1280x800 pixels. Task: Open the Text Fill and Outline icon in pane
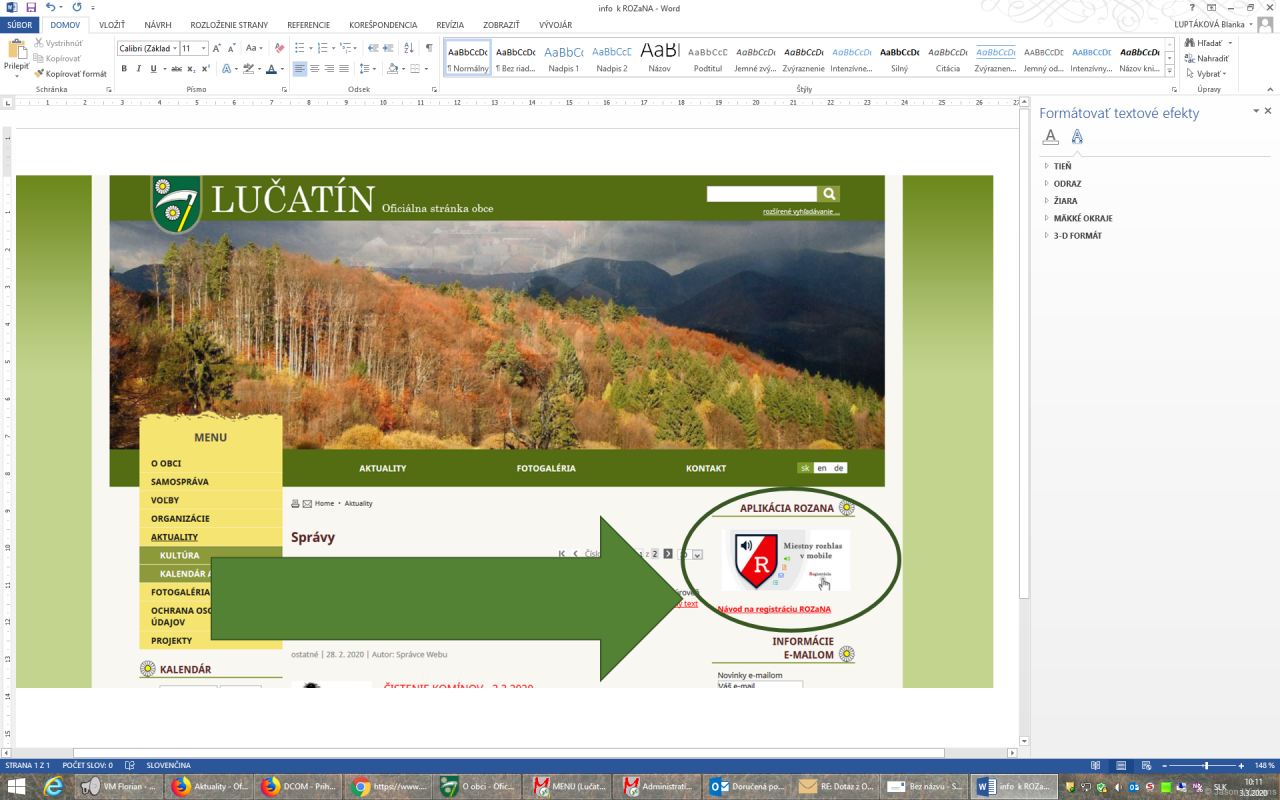tap(1050, 137)
